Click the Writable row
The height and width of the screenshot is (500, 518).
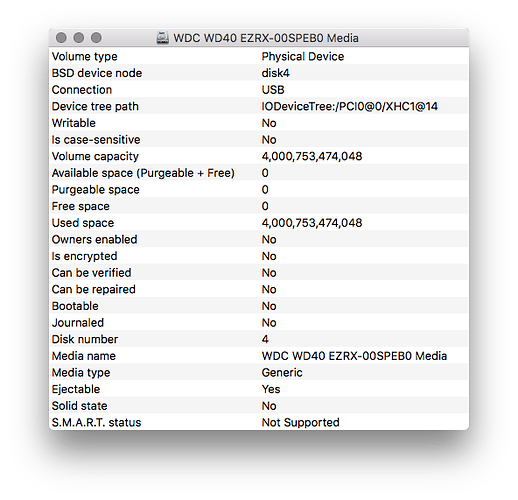click(259, 123)
